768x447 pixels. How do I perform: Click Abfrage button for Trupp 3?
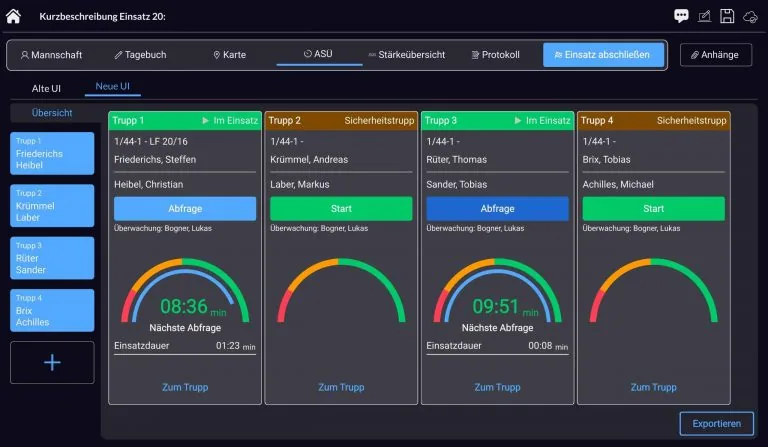(x=497, y=209)
